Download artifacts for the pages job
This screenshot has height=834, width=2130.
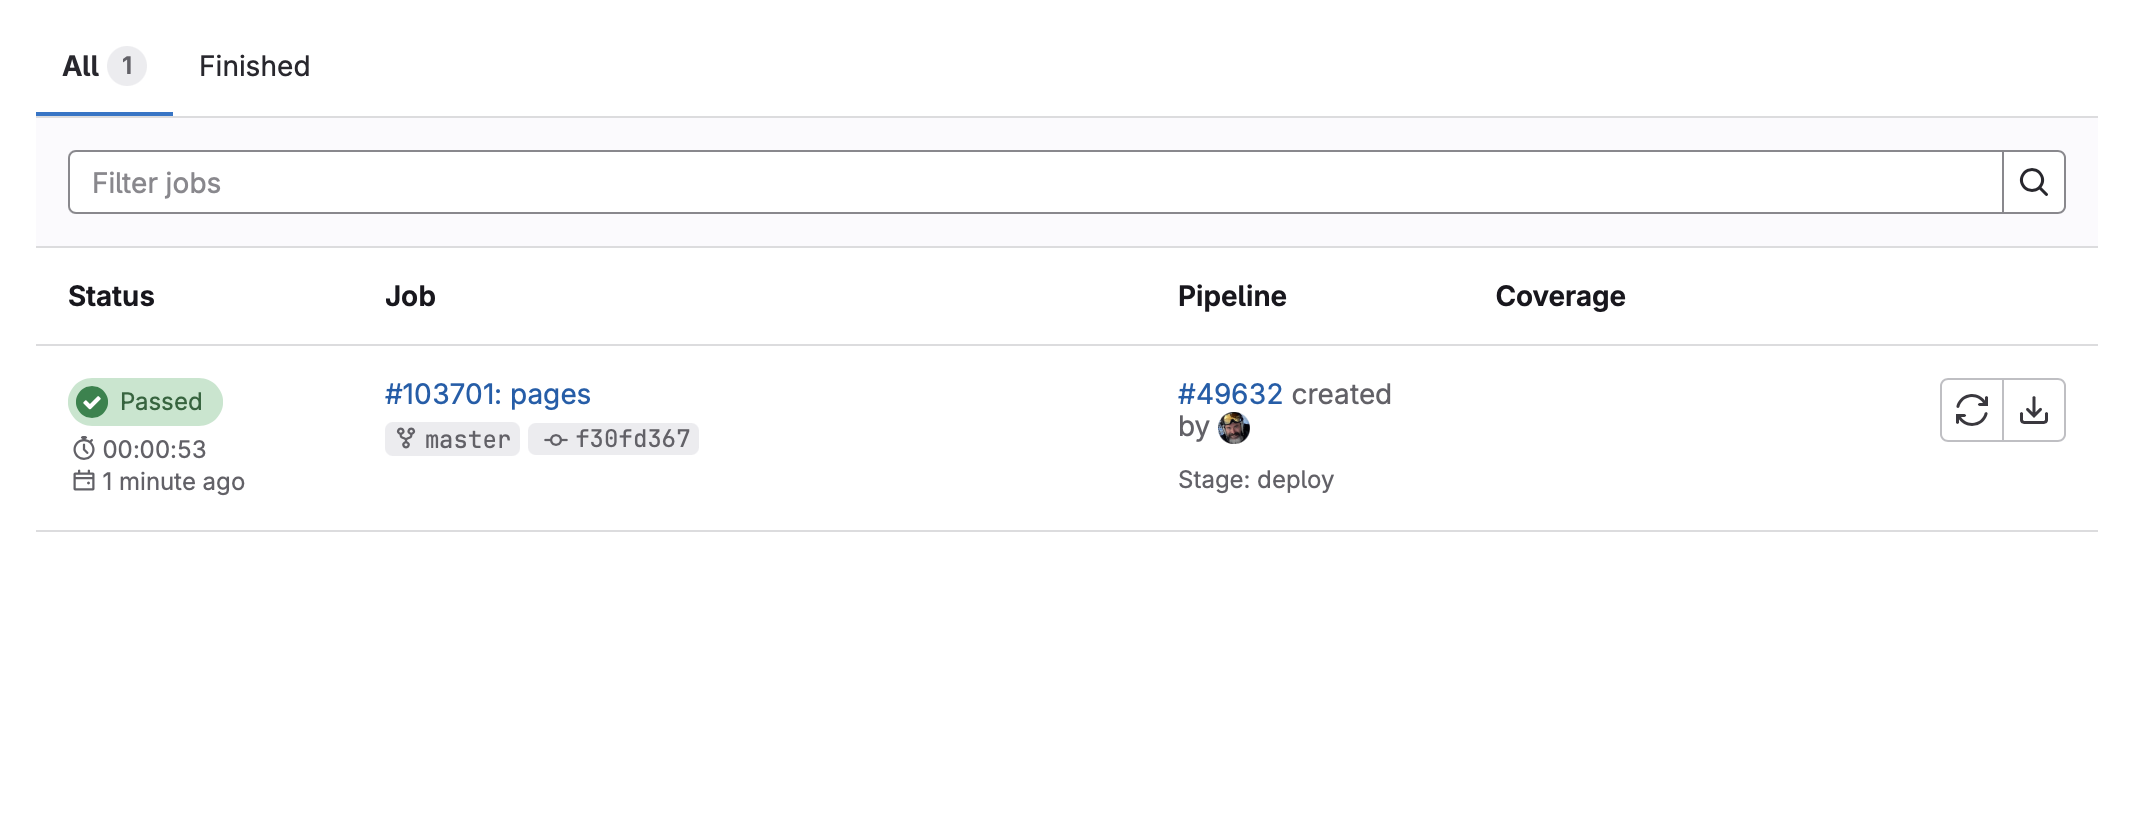2034,410
